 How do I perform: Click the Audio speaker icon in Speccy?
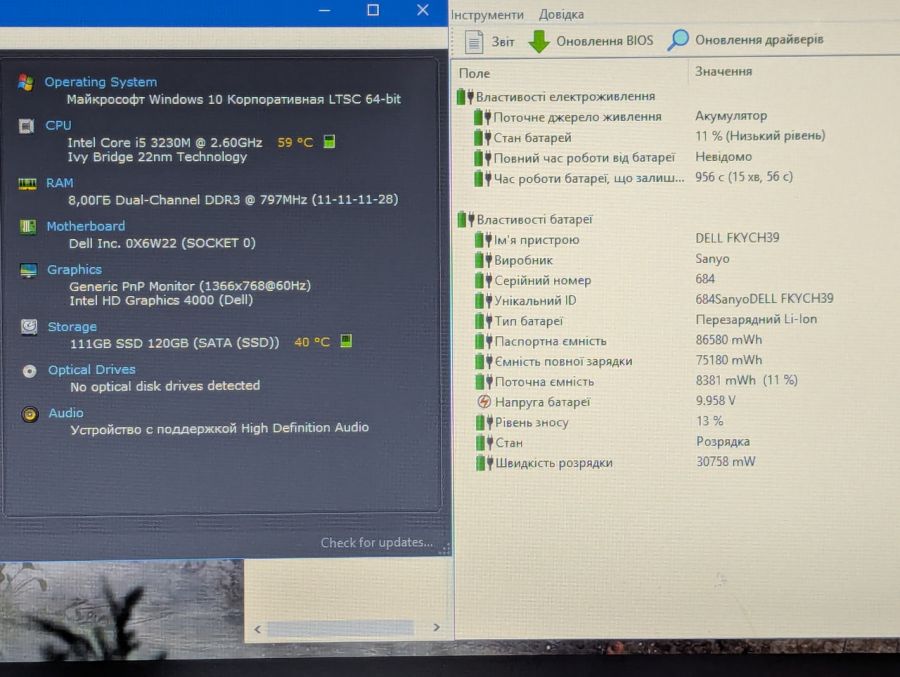[x=30, y=414]
